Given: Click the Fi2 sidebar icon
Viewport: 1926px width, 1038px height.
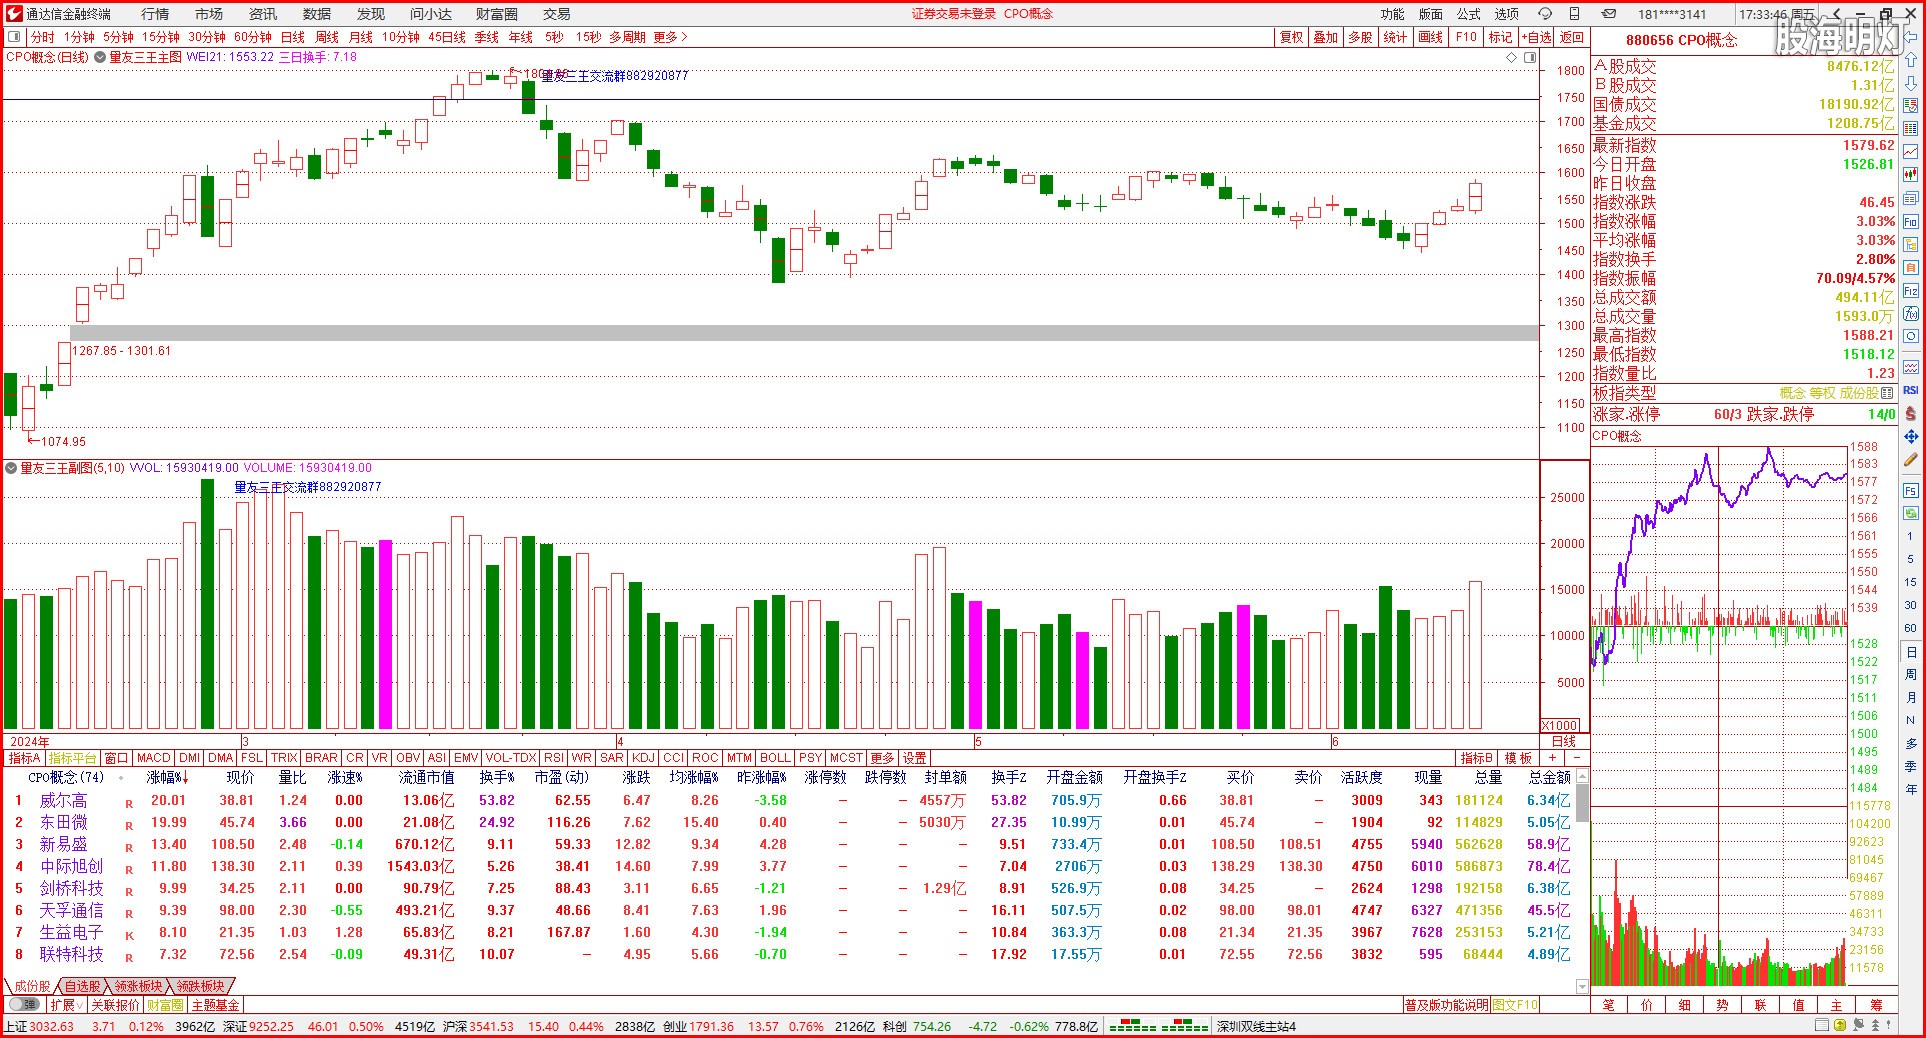Looking at the screenshot, I should pyautogui.click(x=1910, y=291).
